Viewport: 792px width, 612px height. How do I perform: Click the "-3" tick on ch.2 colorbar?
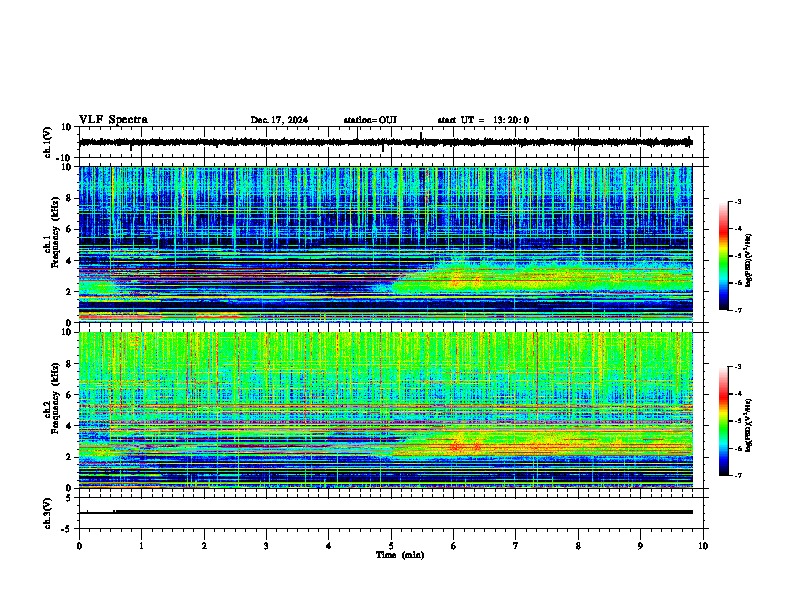pos(738,367)
